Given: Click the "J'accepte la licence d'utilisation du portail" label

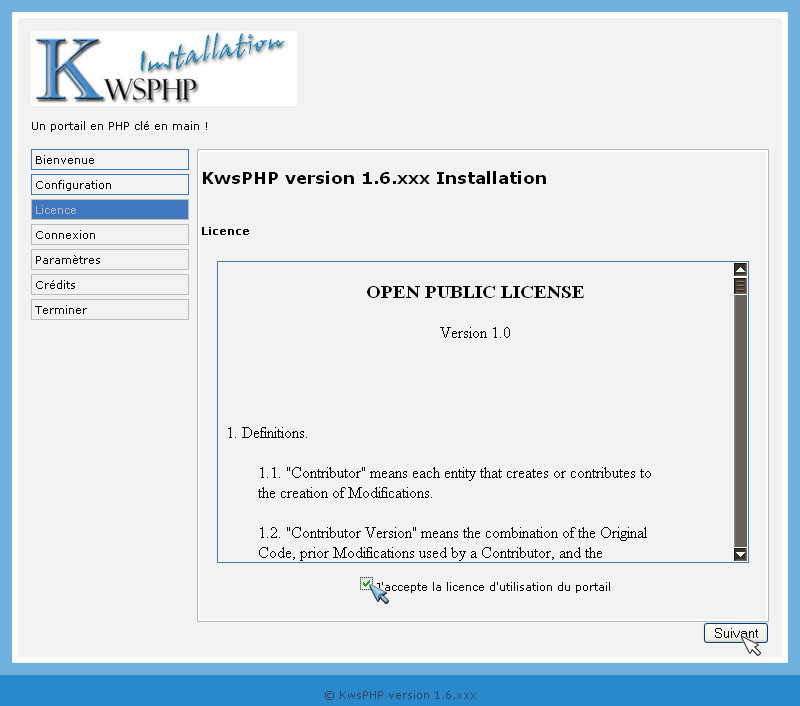Looking at the screenshot, I should [493, 587].
